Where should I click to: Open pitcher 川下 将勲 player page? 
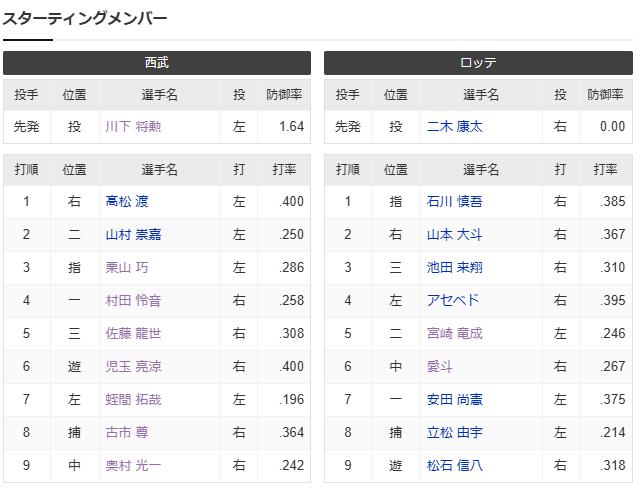click(x=133, y=127)
